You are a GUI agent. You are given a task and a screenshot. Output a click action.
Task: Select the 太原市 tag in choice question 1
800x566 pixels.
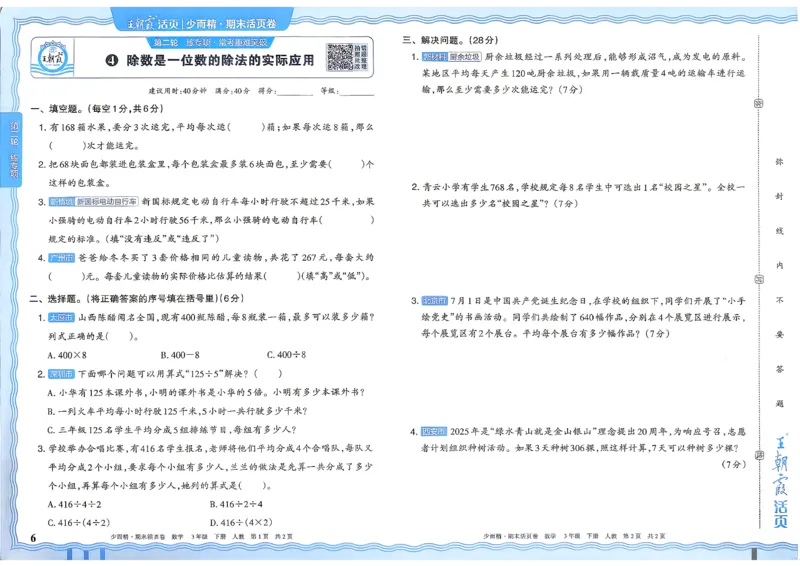point(61,317)
